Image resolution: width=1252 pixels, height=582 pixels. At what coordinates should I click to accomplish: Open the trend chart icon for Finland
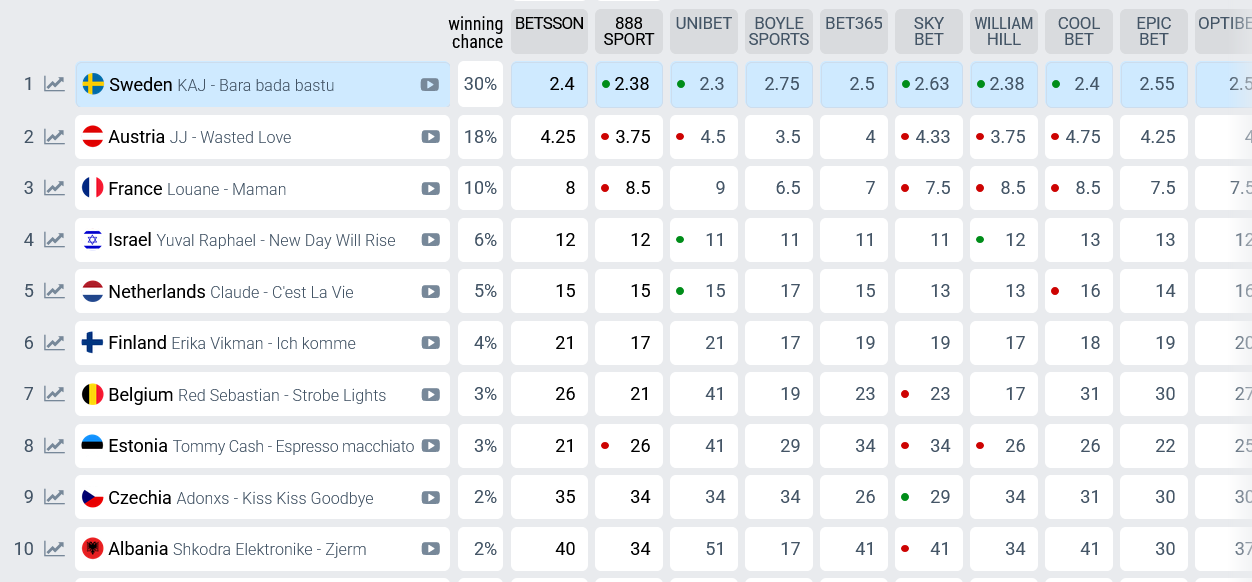[54, 343]
